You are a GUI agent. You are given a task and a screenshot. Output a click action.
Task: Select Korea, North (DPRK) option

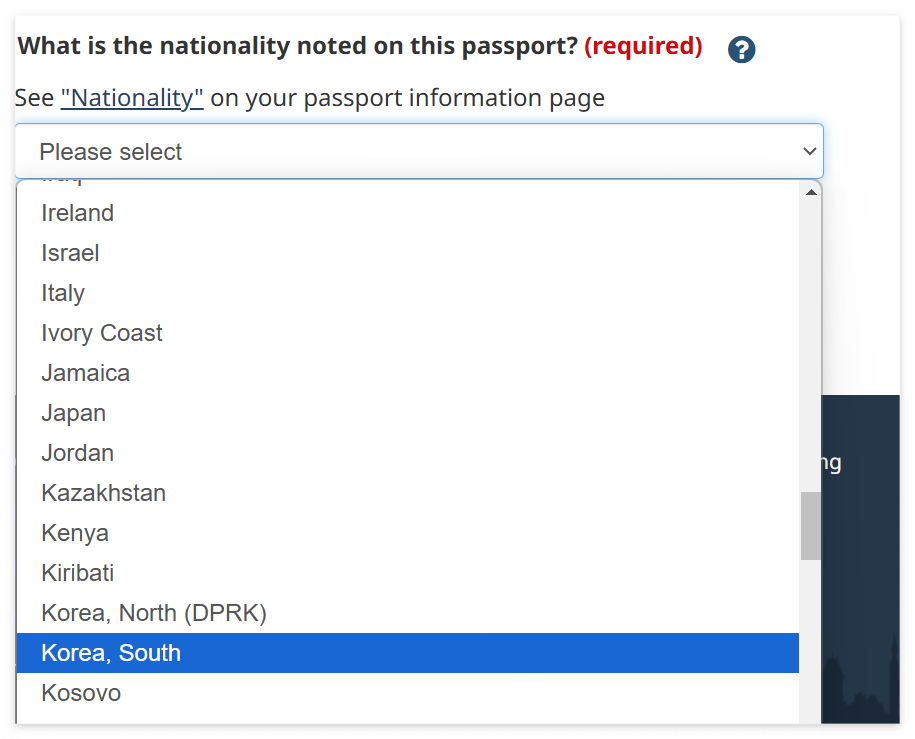154,613
